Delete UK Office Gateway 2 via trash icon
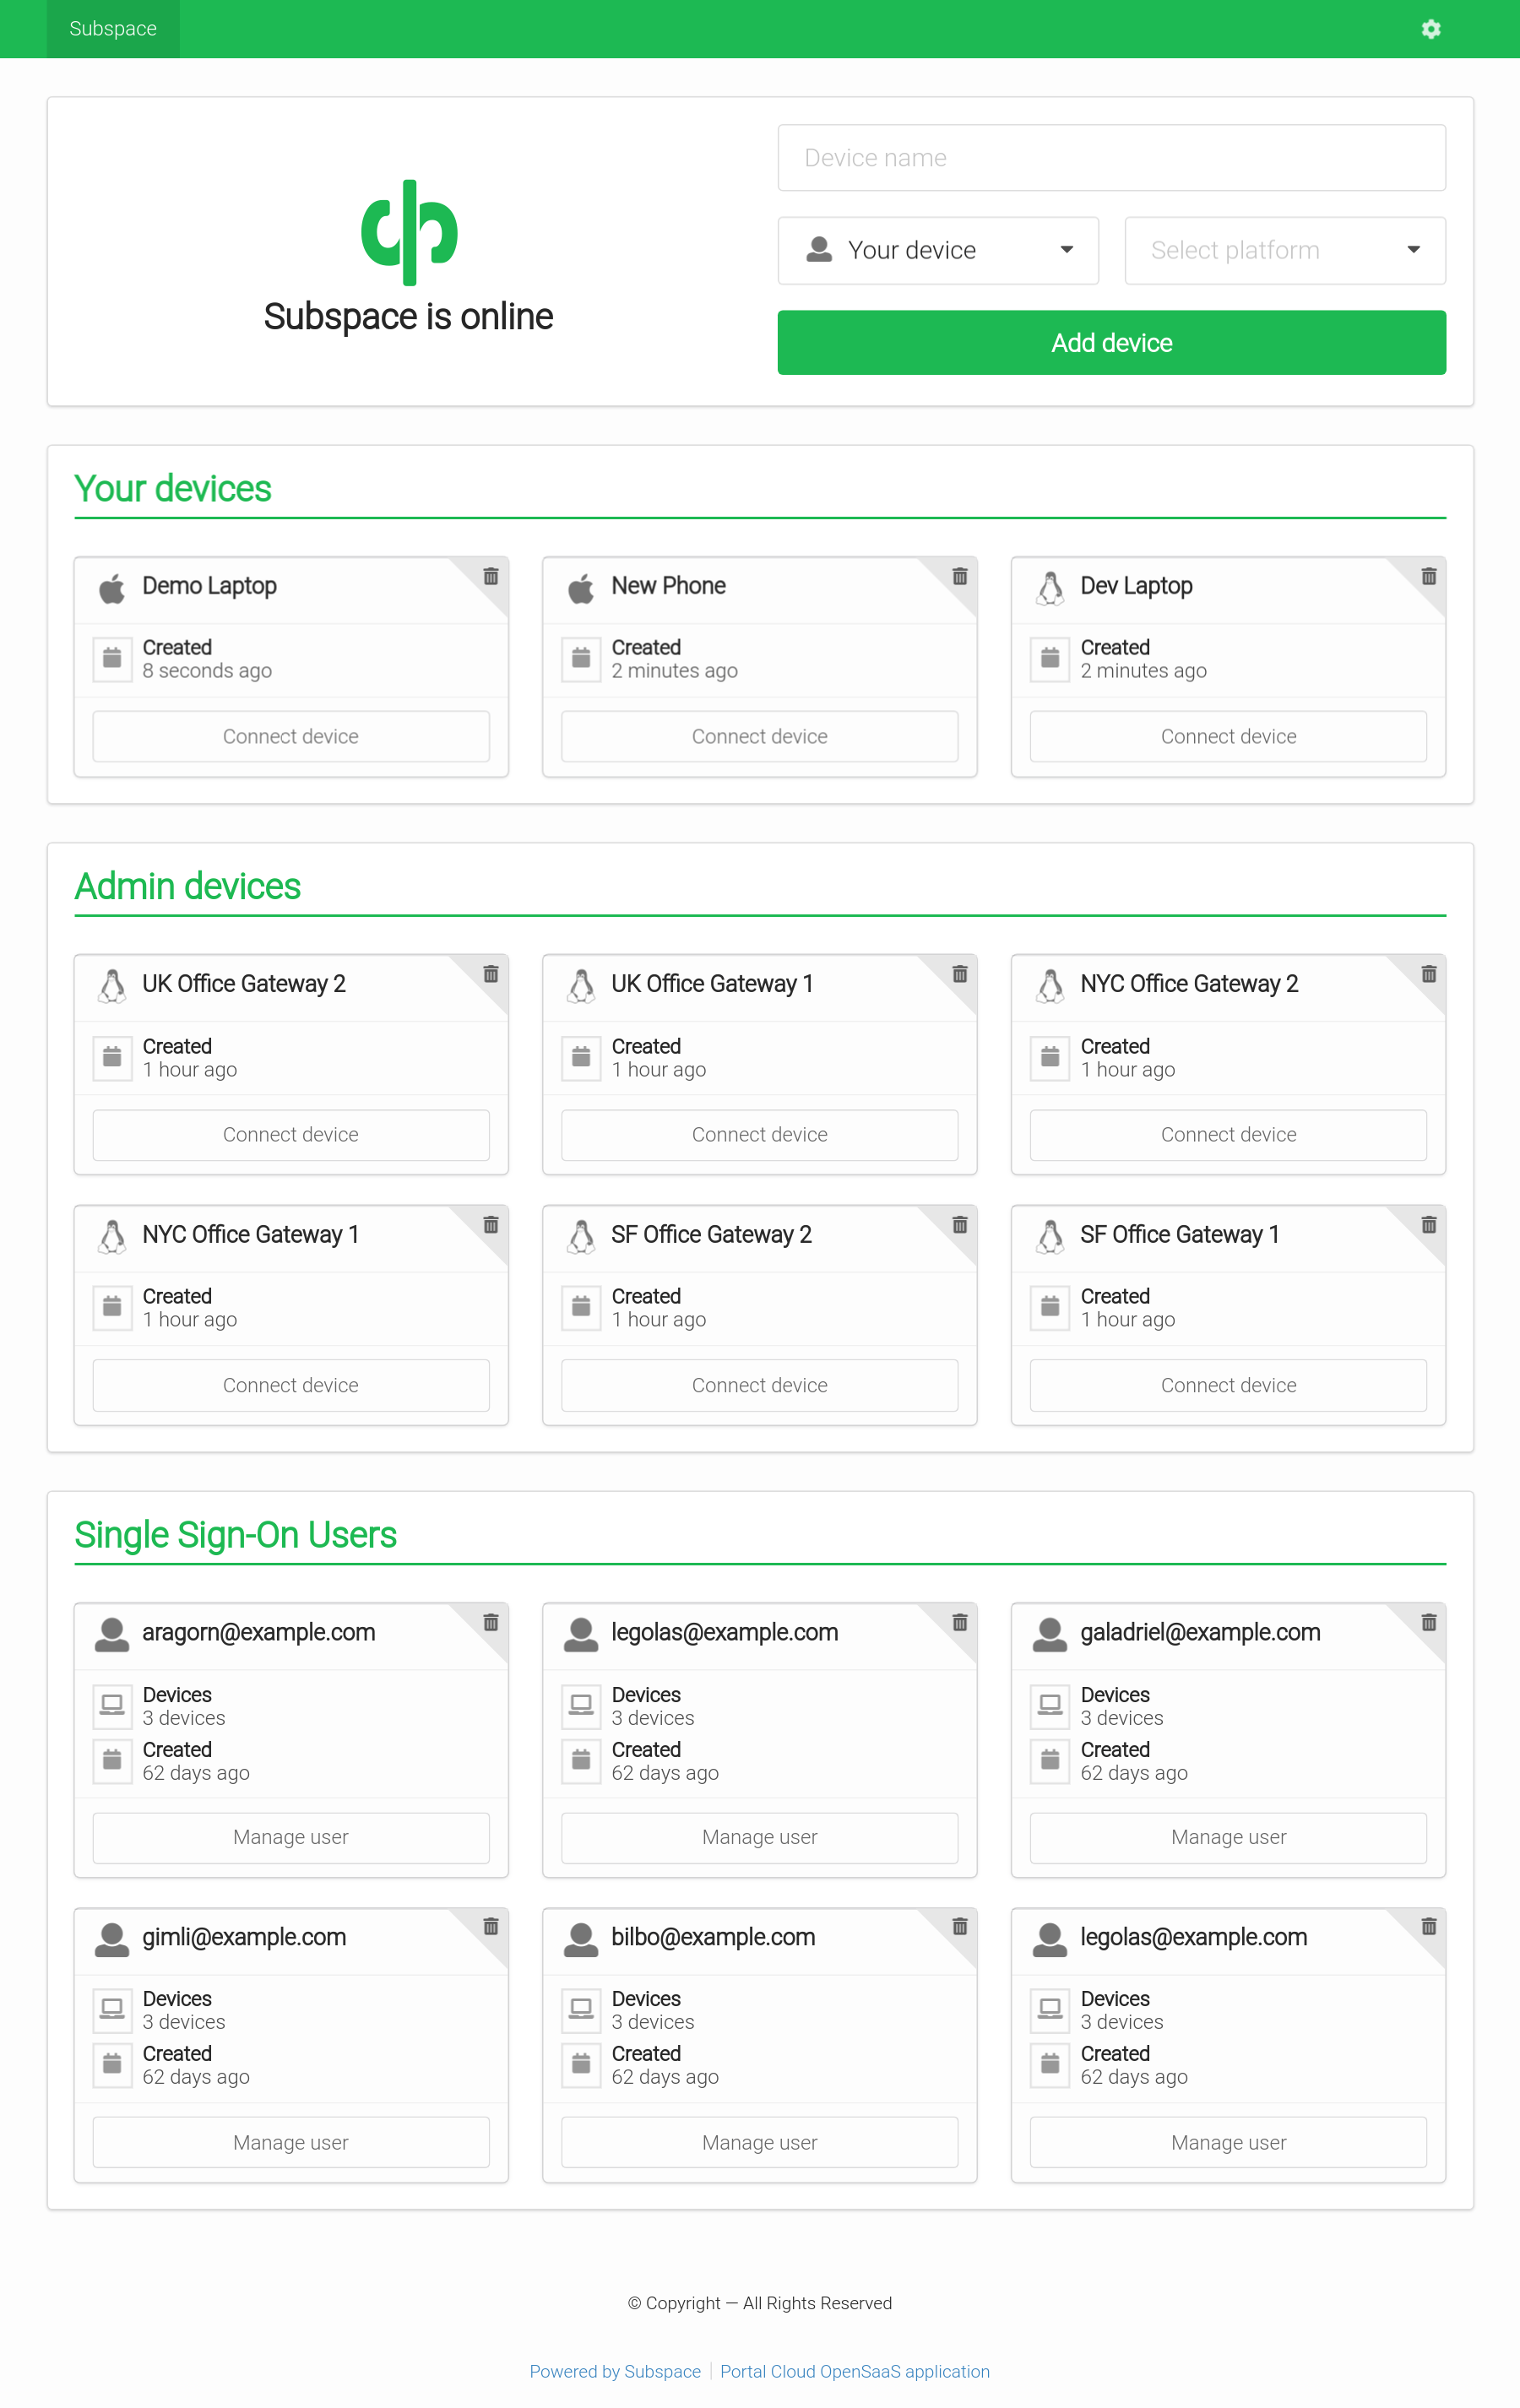 (x=491, y=974)
